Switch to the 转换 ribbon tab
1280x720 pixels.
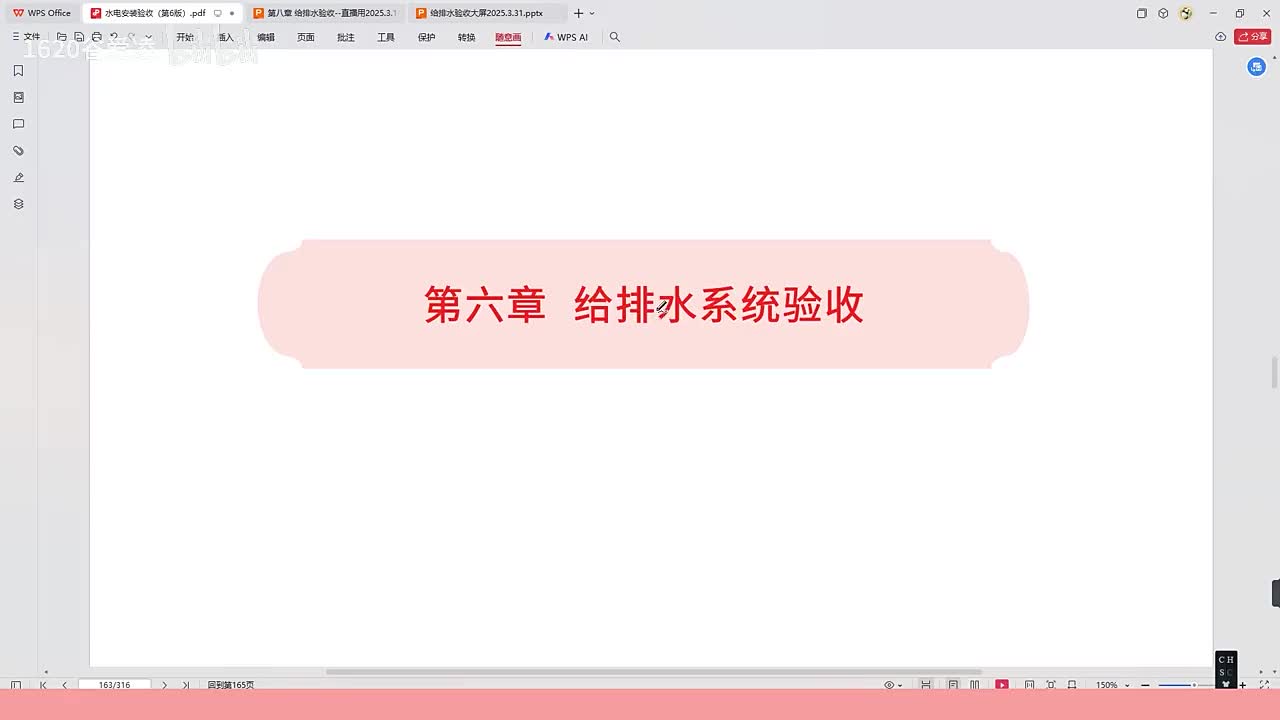point(466,37)
